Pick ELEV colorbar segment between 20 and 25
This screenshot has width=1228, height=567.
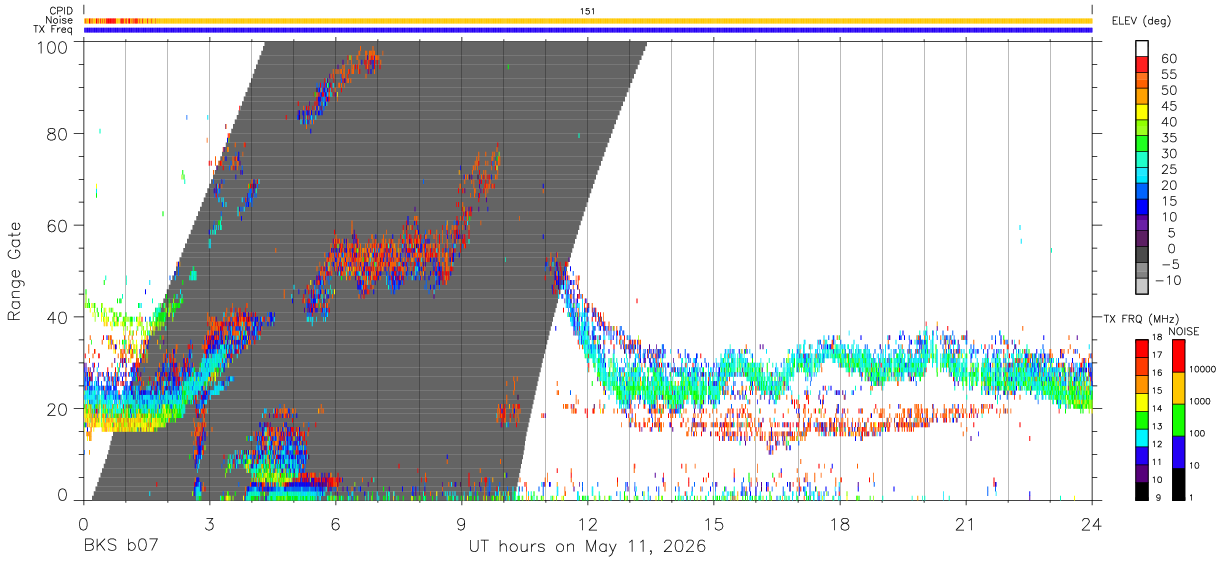(1142, 176)
